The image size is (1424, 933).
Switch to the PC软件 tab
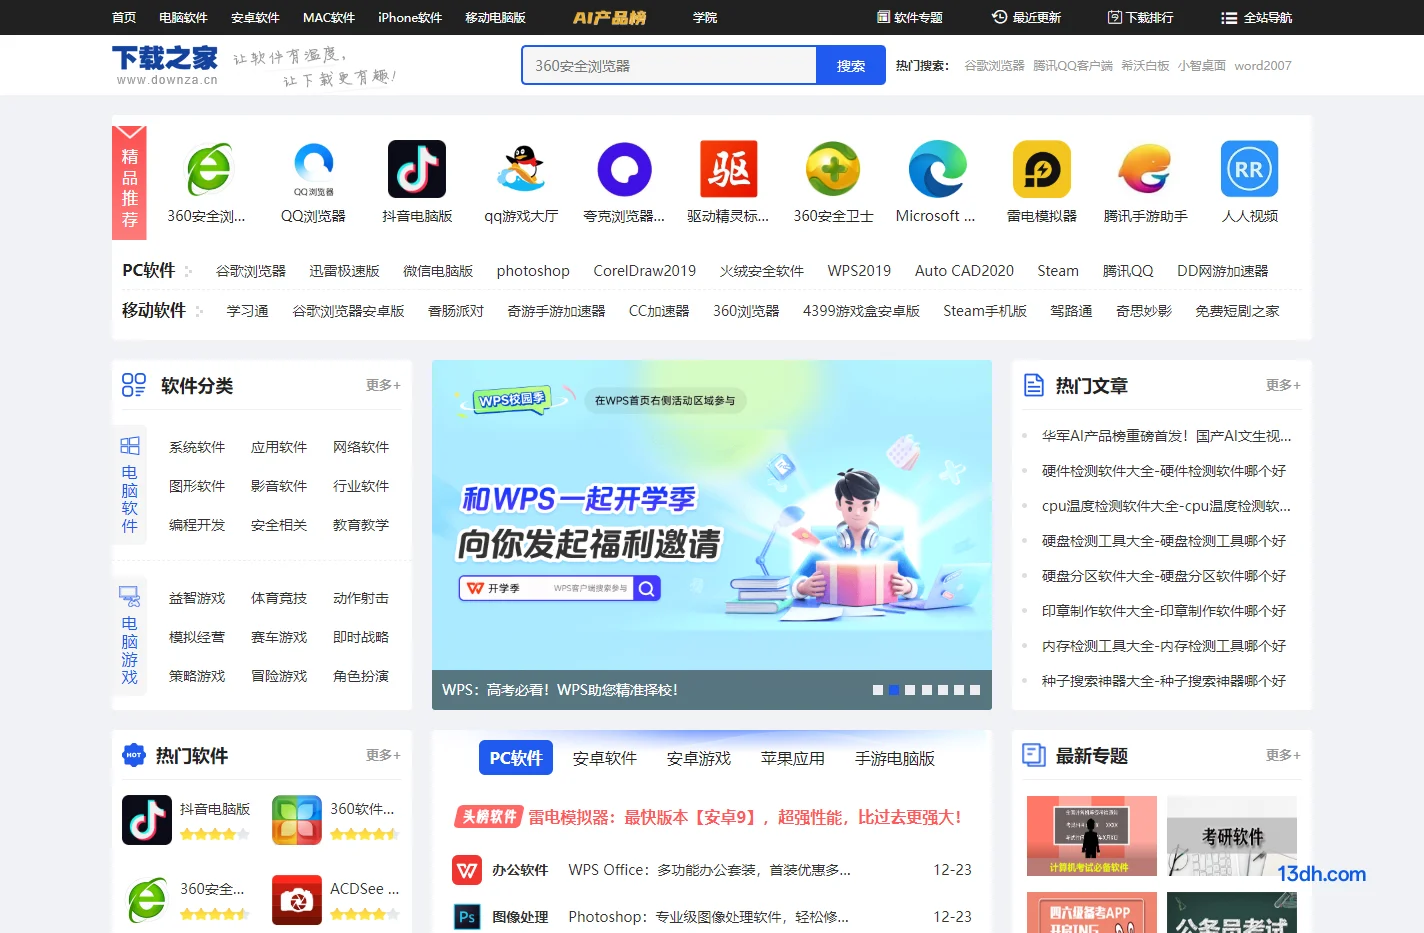(516, 758)
